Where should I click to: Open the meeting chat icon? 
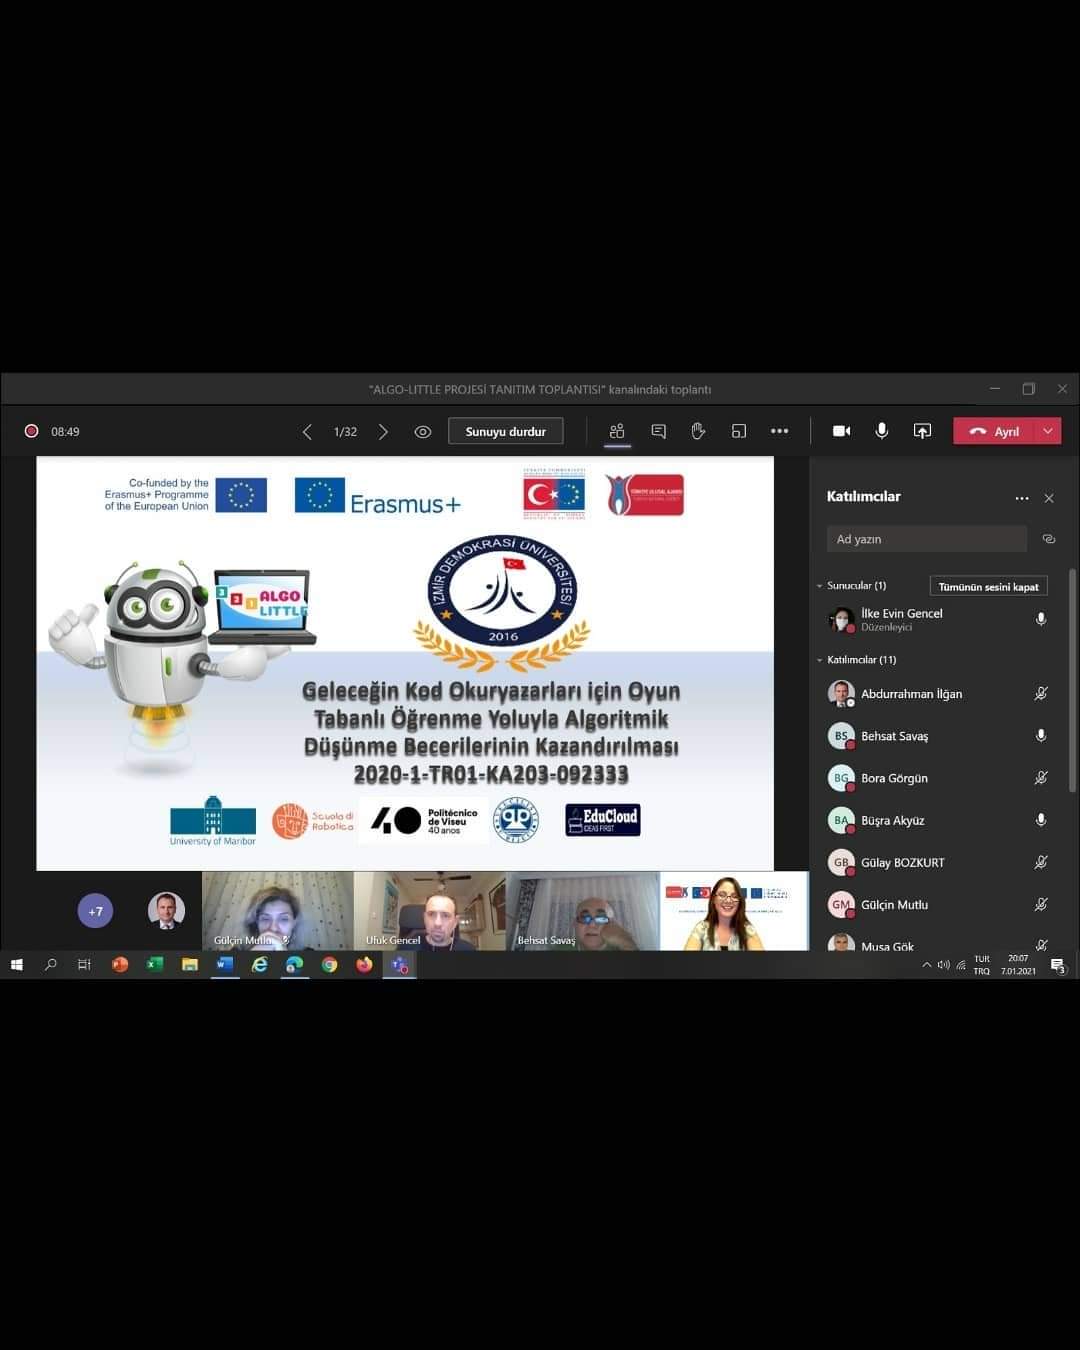[658, 431]
